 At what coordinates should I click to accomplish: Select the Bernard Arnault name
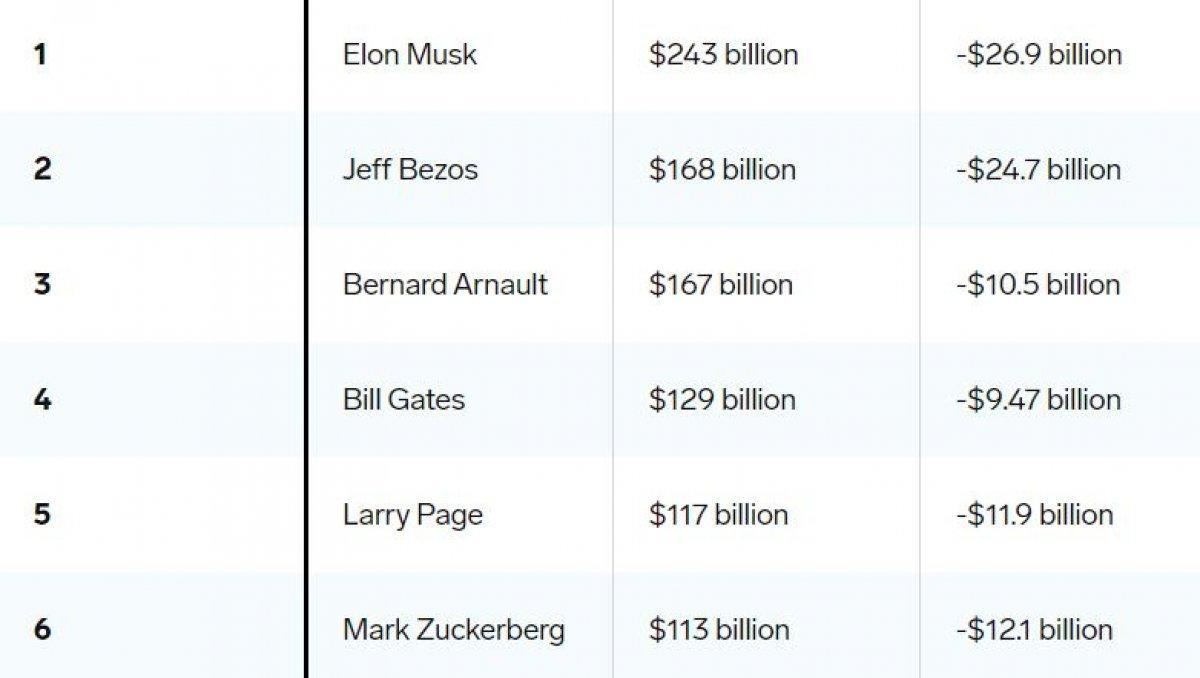pyautogui.click(x=445, y=284)
